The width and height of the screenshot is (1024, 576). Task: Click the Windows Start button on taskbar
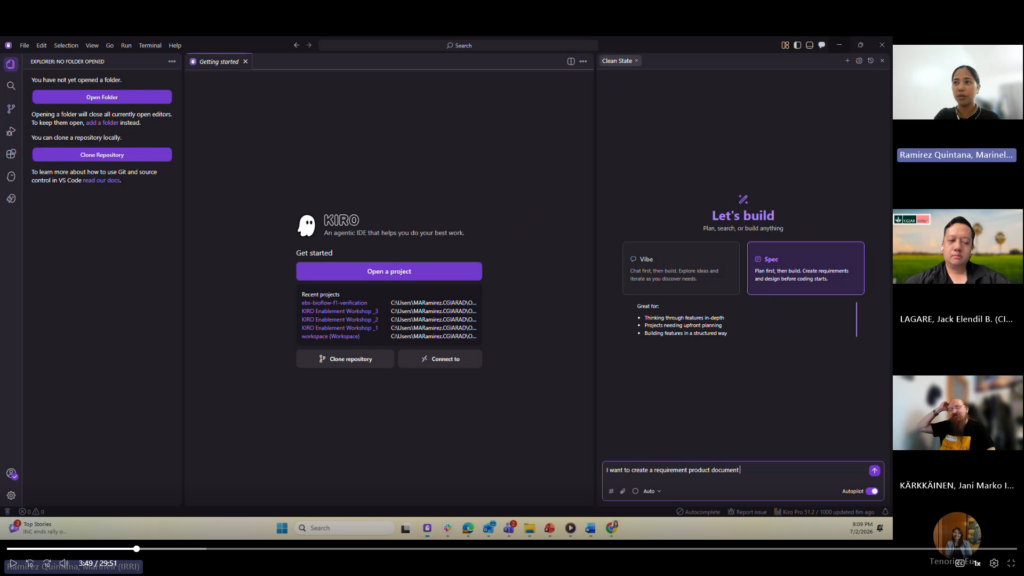pos(281,528)
